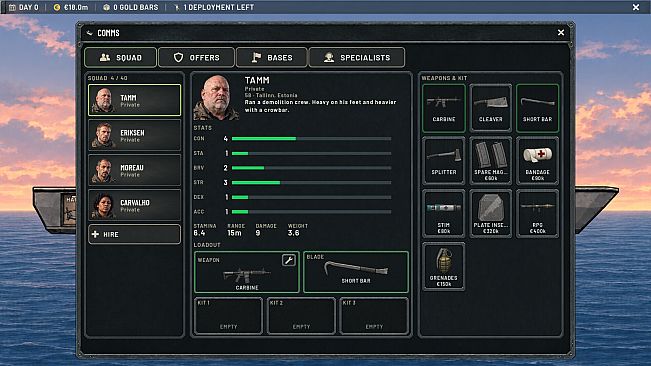This screenshot has height=366, width=651.
Task: Click the Comms title phone icon
Action: pos(89,33)
